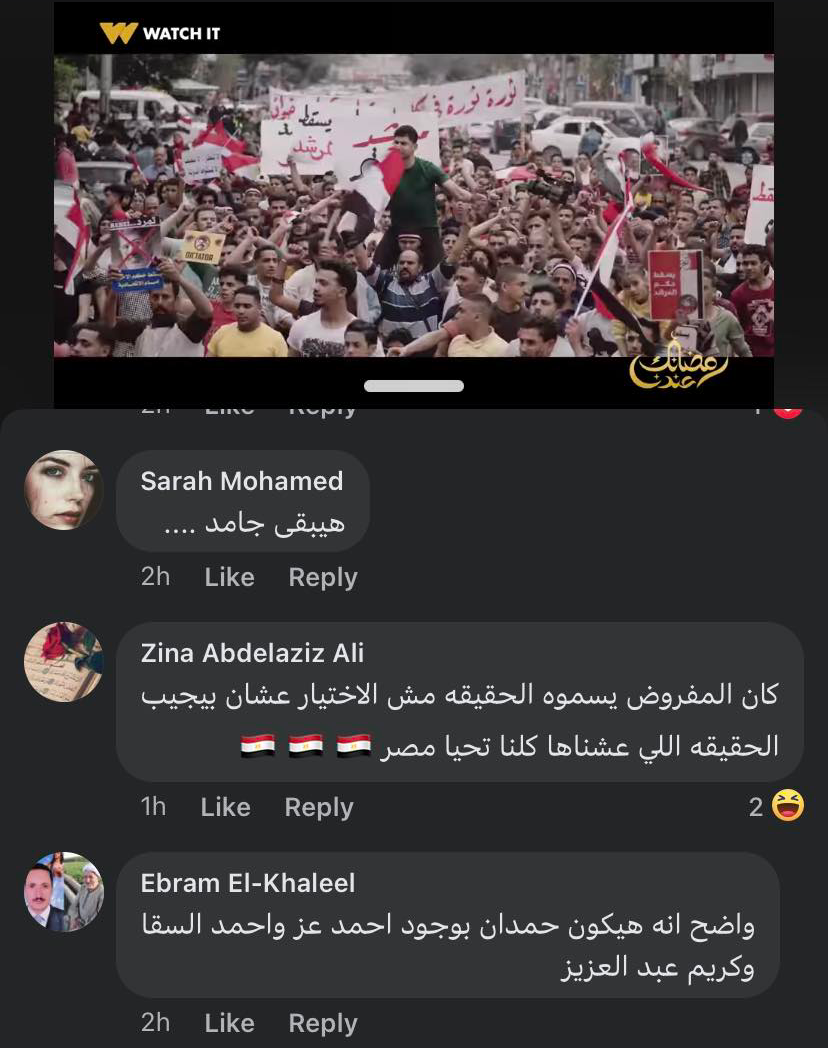Reply to Zina Abdelaziz Ali's comment
Image resolution: width=828 pixels, height=1048 pixels.
tap(319, 807)
